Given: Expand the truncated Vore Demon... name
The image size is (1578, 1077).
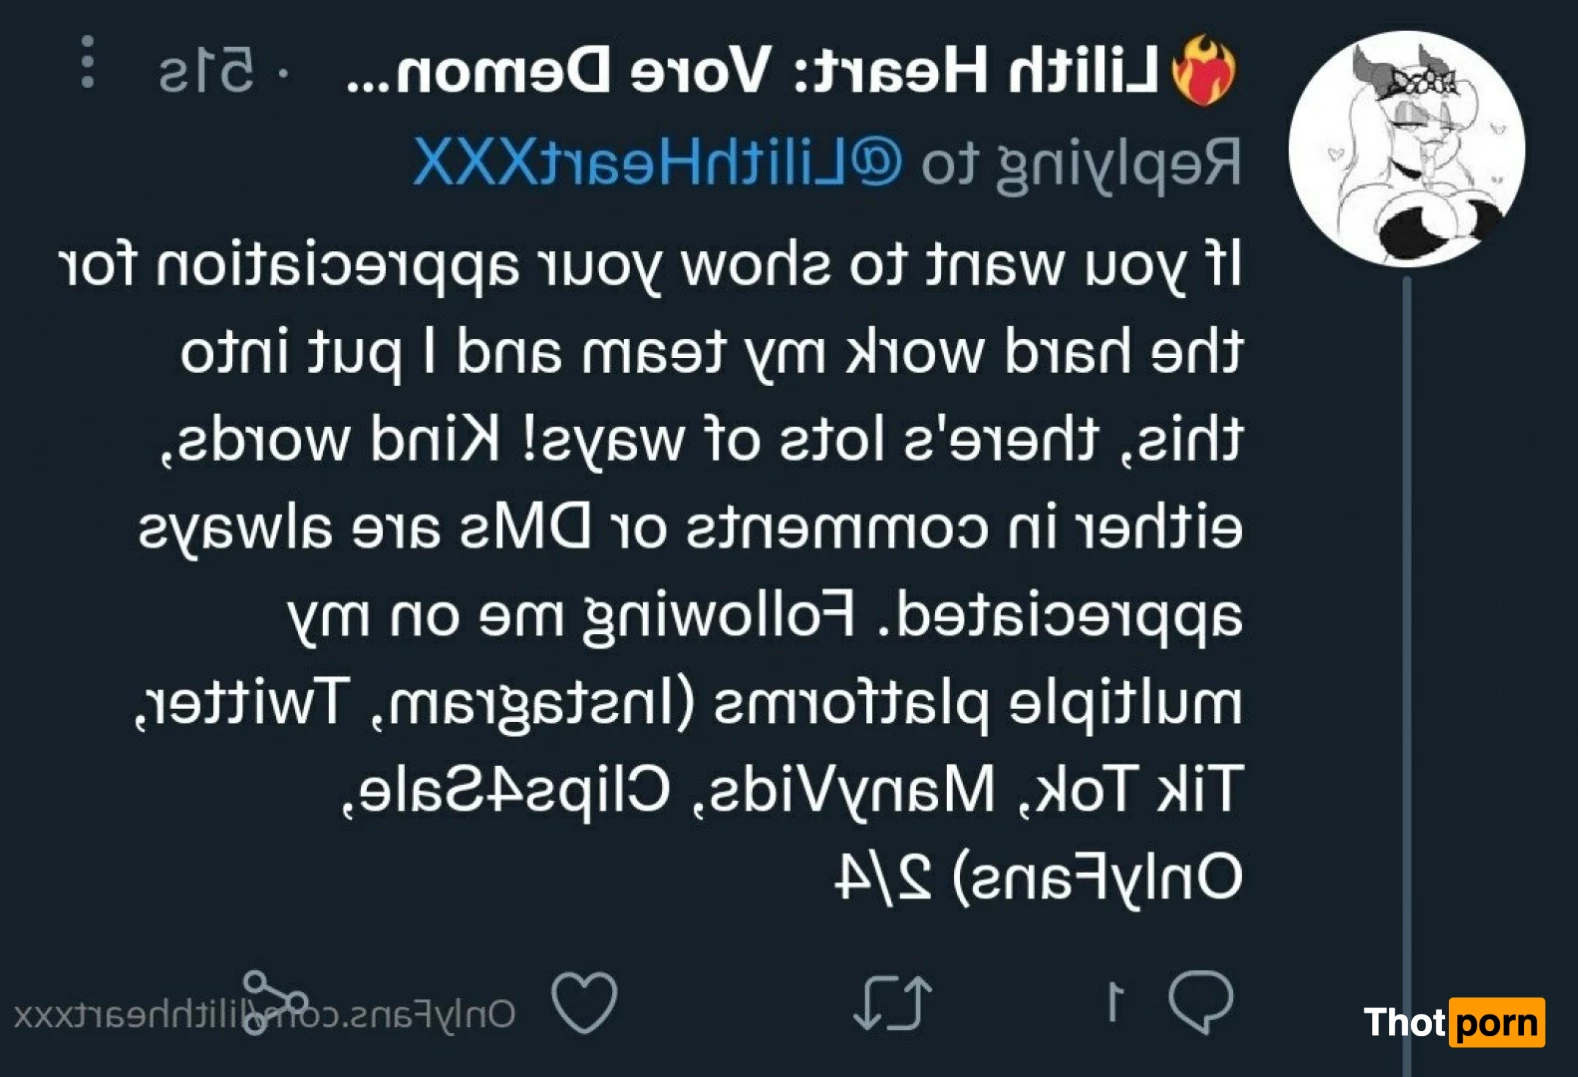Looking at the screenshot, I should (559, 71).
